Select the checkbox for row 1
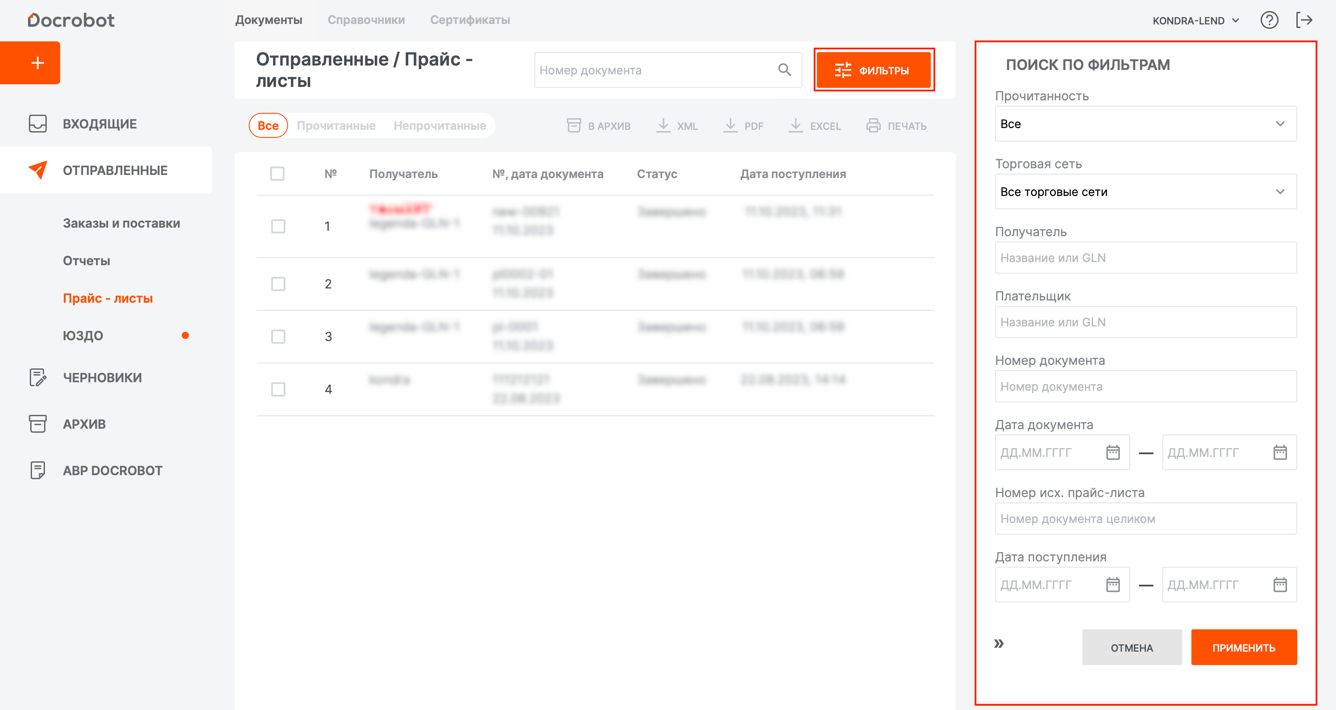 [x=278, y=227]
